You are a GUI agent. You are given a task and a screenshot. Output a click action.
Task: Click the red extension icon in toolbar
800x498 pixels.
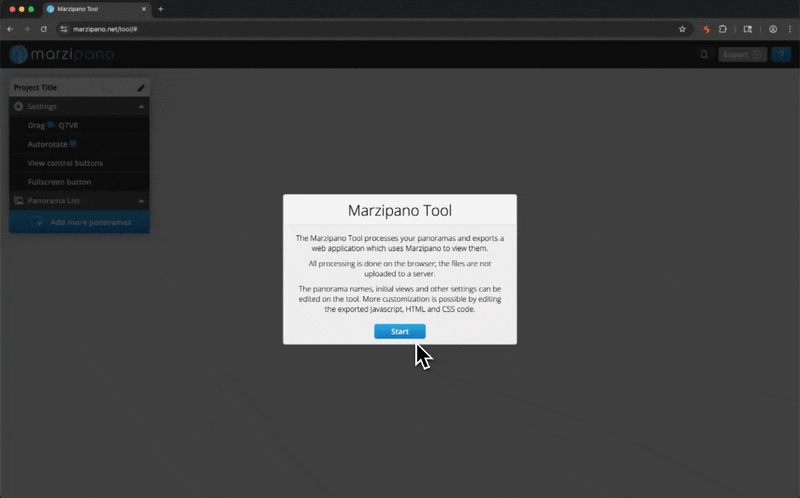pyautogui.click(x=706, y=29)
